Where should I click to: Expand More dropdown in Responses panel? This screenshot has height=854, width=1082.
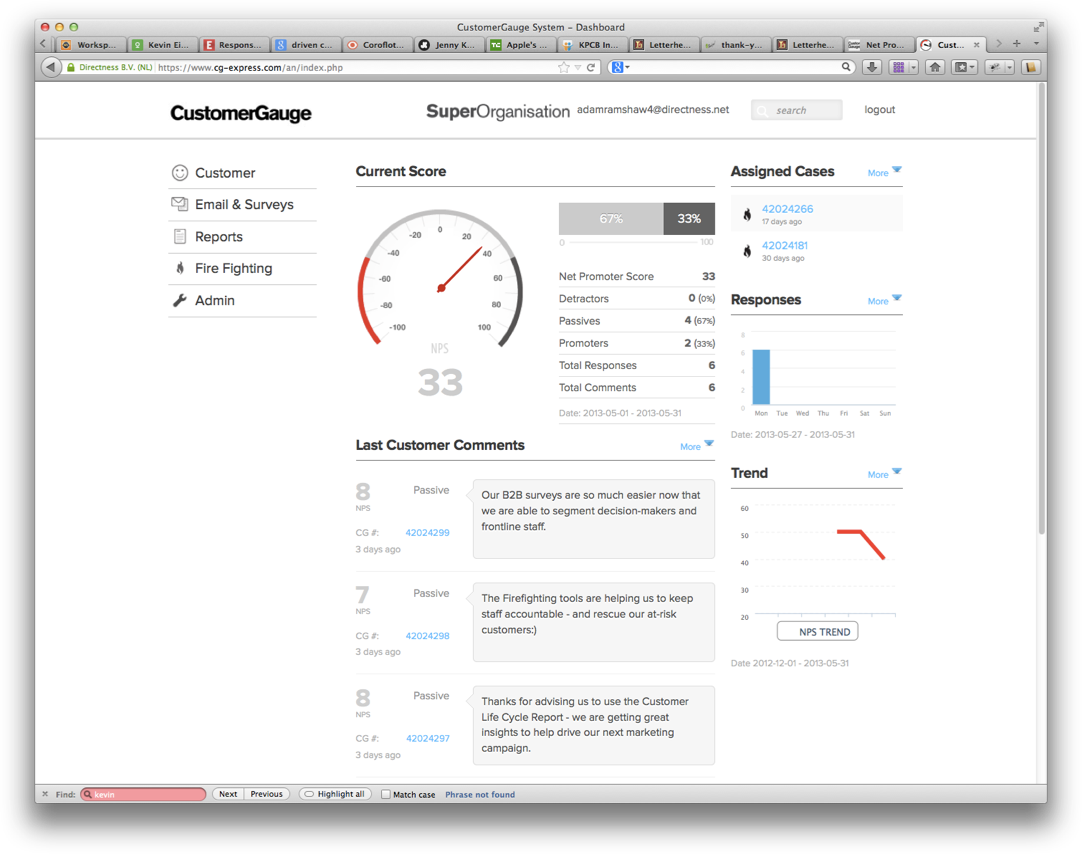(884, 300)
